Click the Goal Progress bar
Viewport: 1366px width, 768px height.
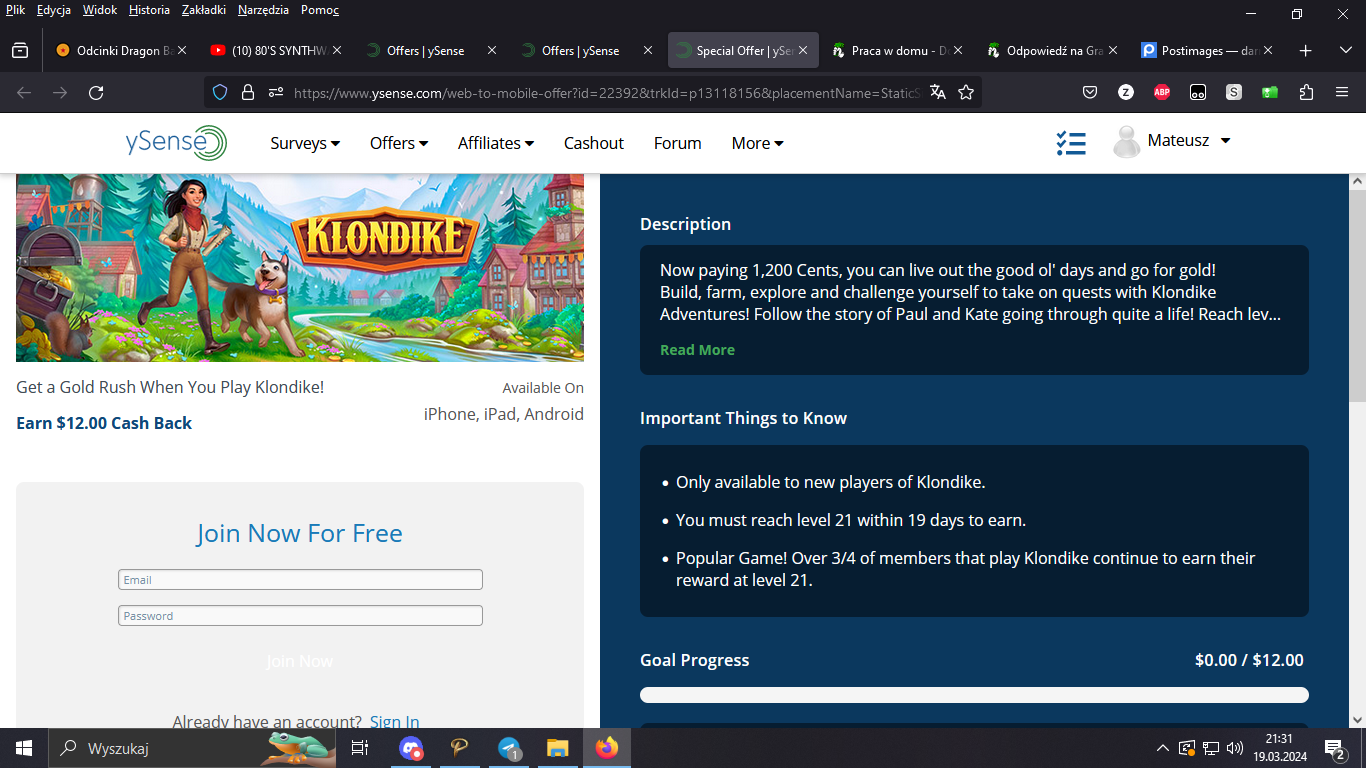click(x=974, y=695)
